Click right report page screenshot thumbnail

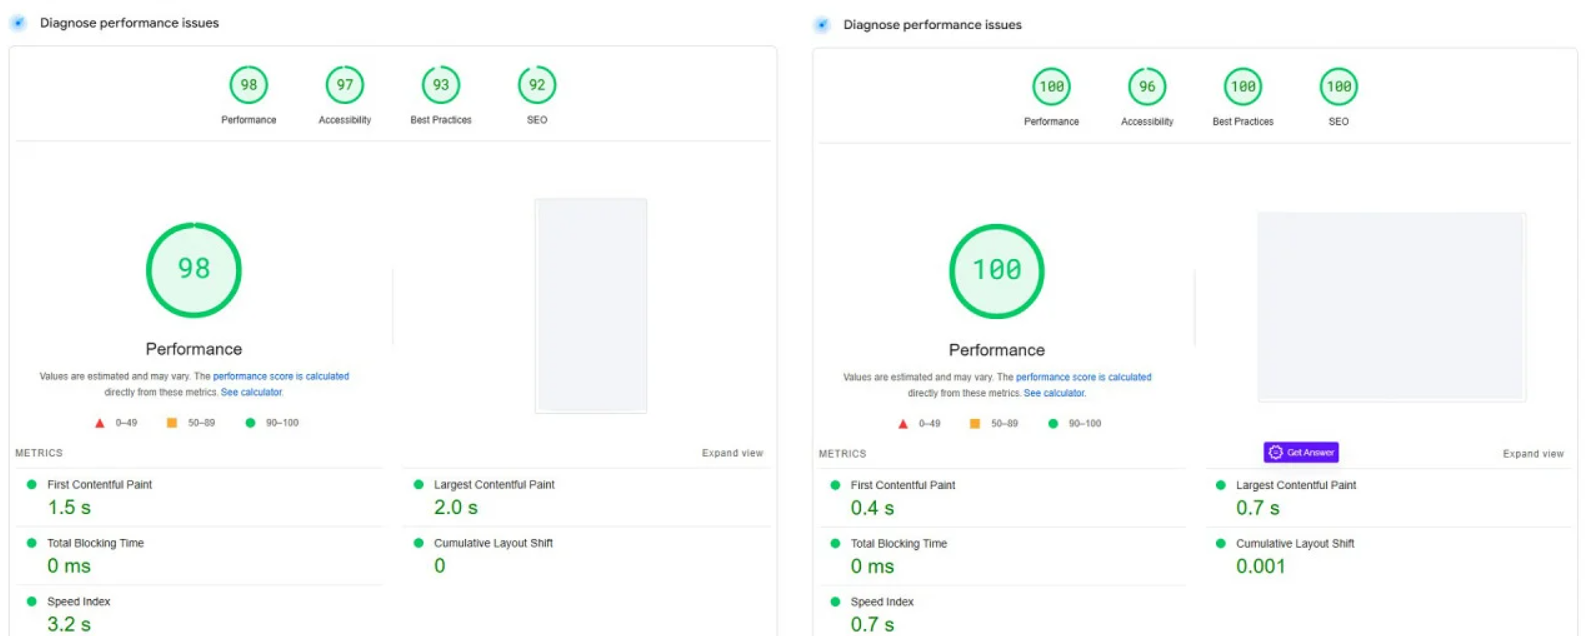(1392, 307)
